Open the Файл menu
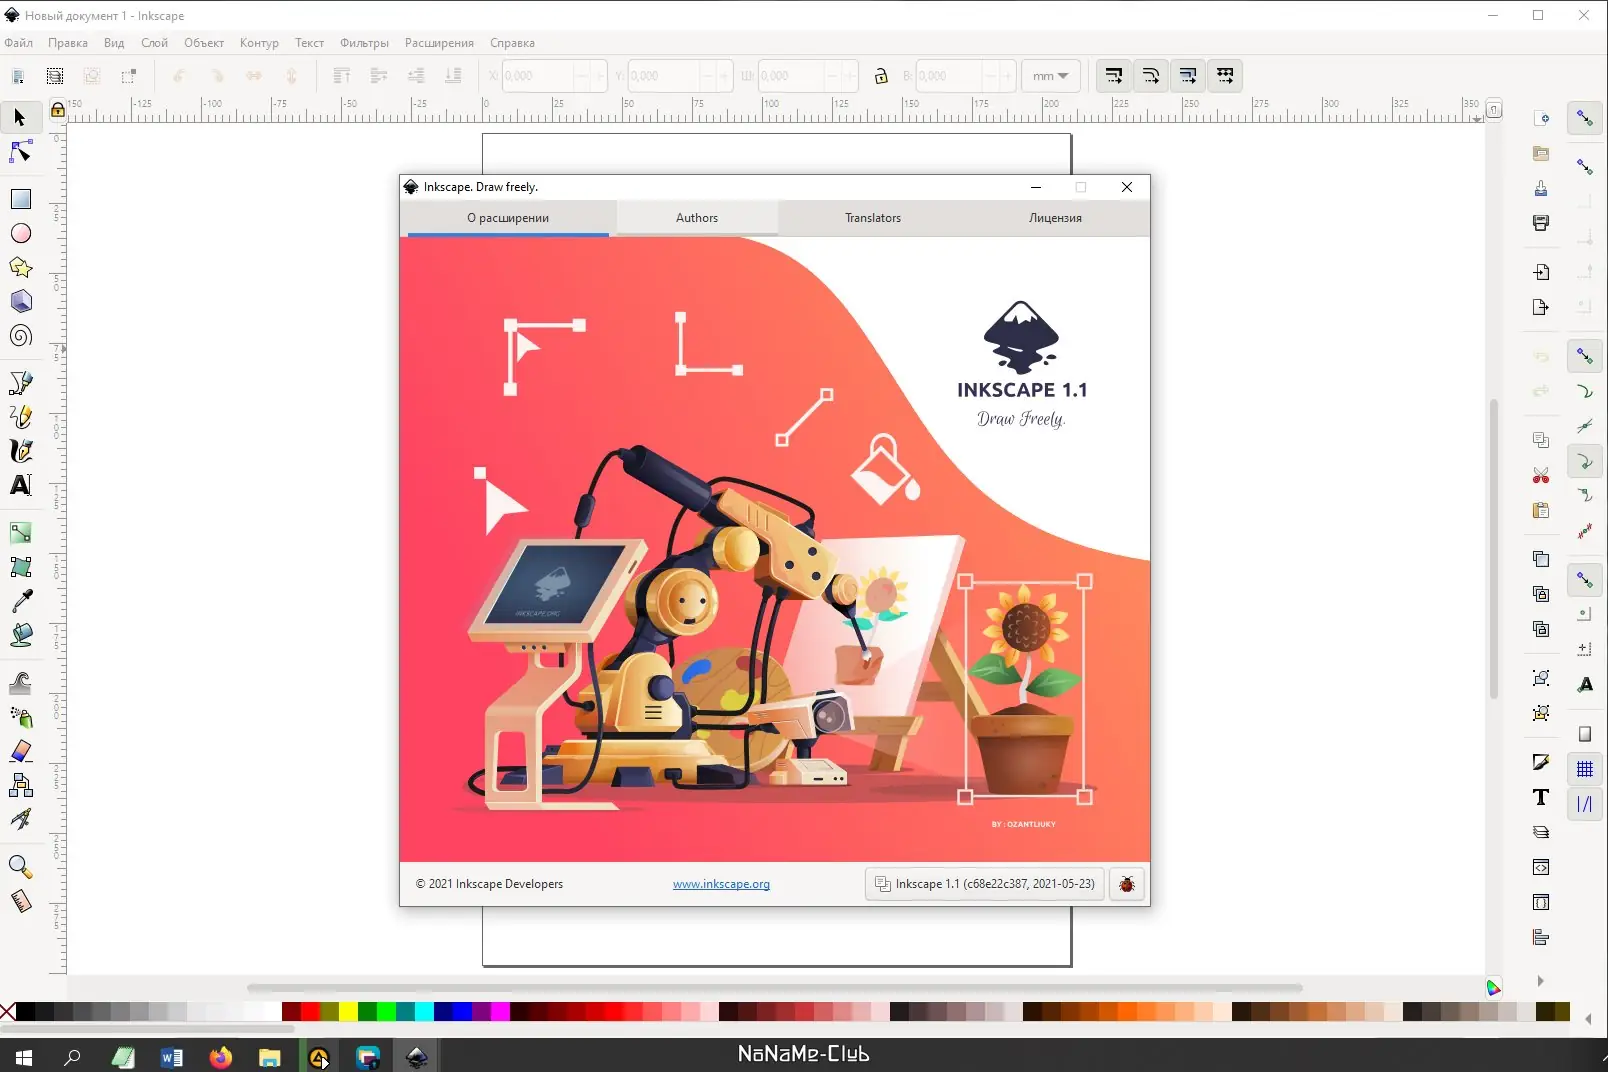 [19, 43]
